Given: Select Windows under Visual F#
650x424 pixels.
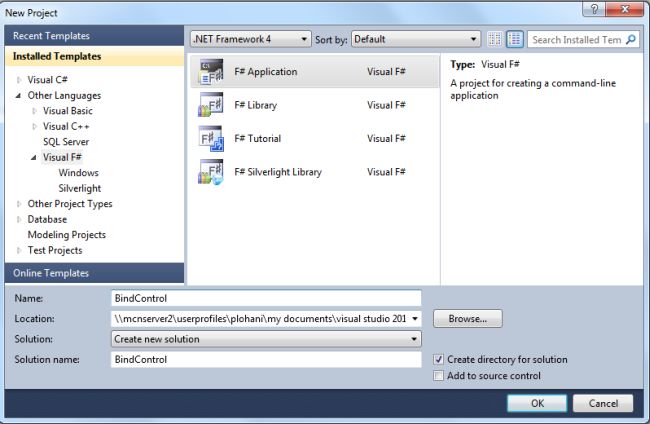Looking at the screenshot, I should click(78, 173).
